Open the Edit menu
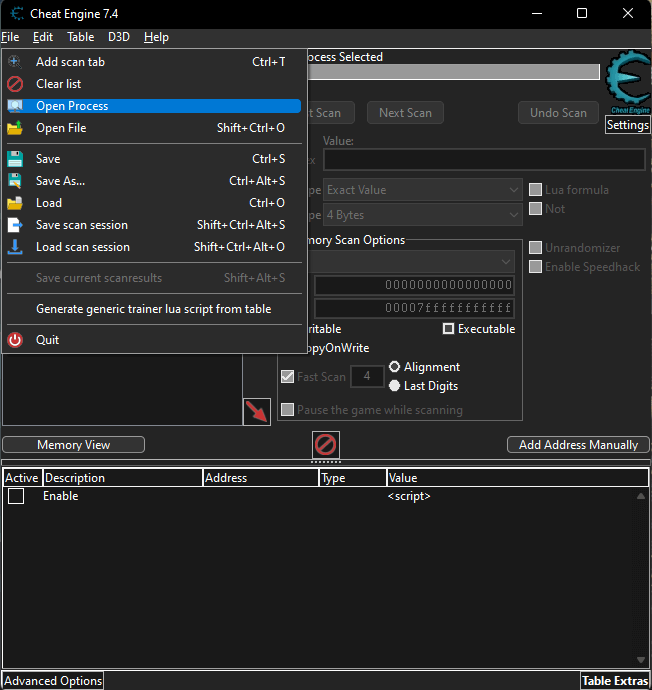 43,37
